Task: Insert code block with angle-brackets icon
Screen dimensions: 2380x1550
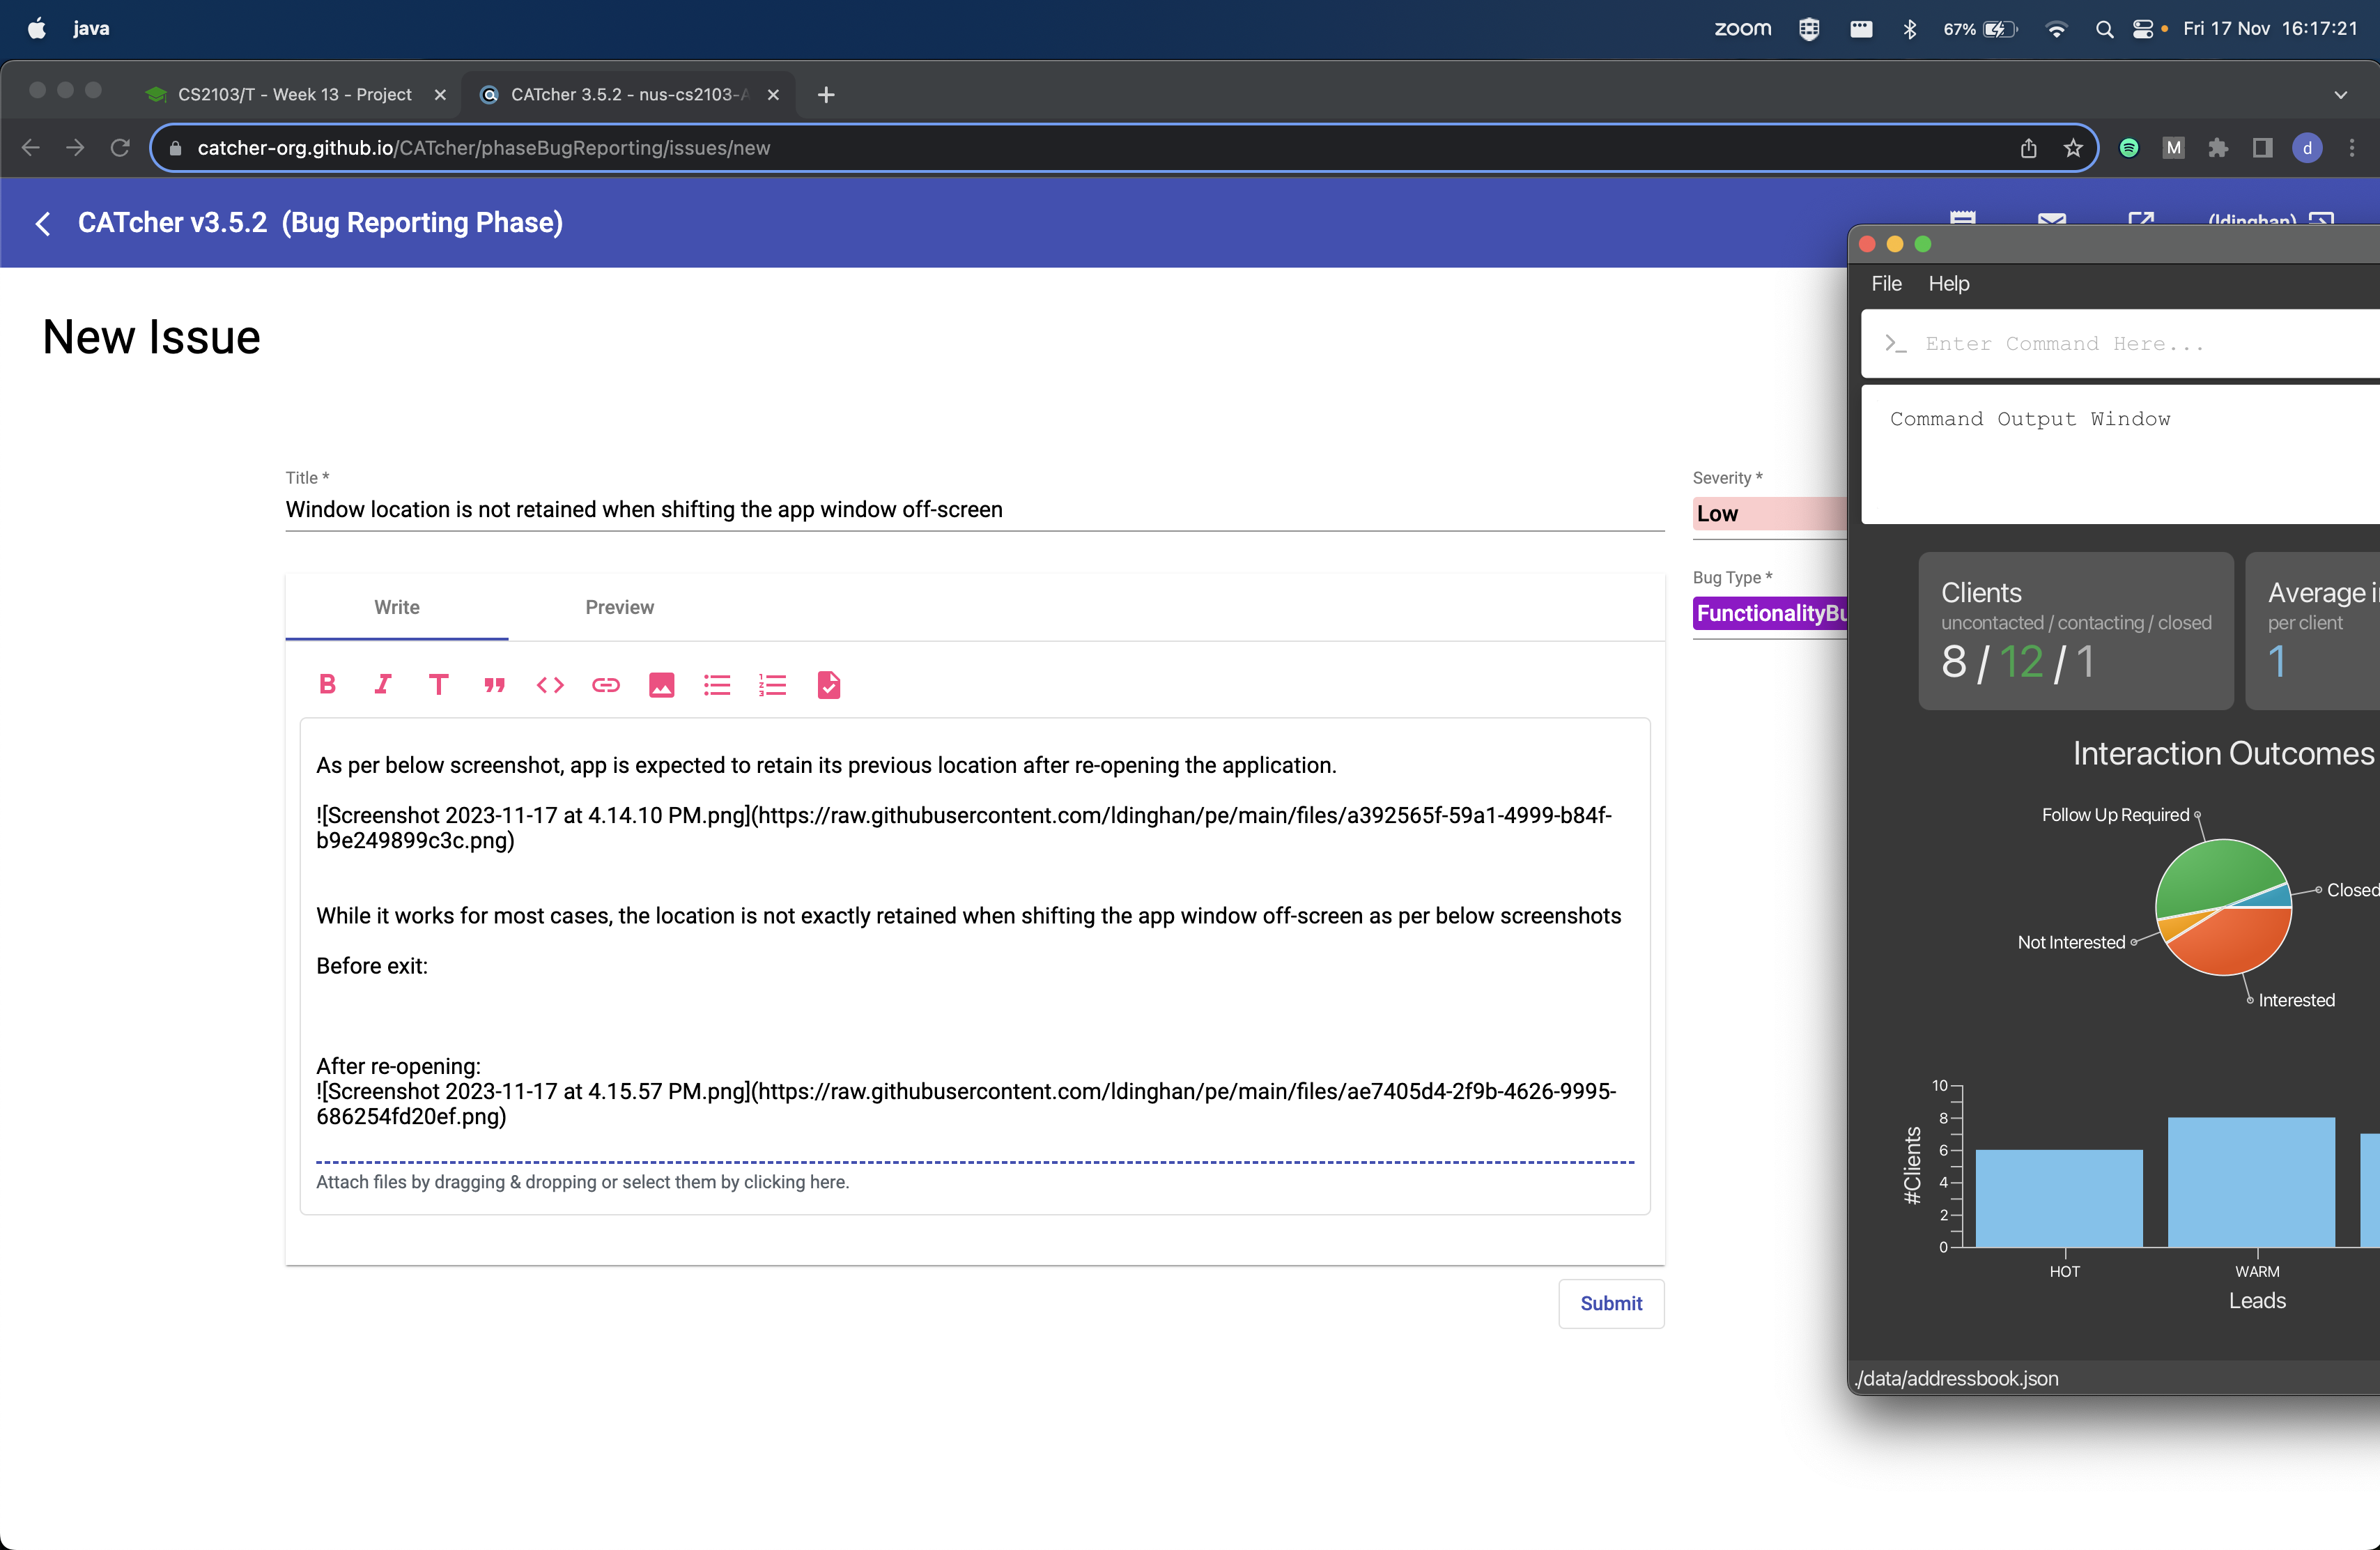Action: click(x=550, y=685)
